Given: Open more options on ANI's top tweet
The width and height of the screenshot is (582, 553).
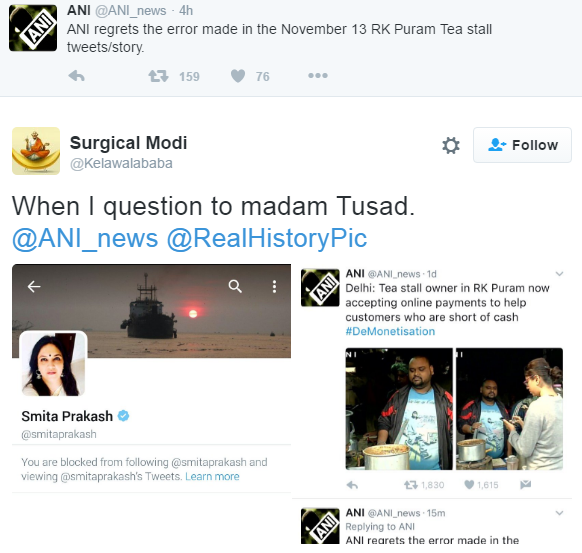Looking at the screenshot, I should coord(318,76).
